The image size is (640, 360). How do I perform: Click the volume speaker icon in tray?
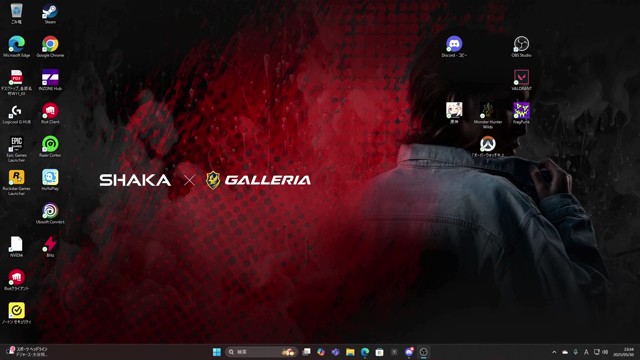point(605,352)
